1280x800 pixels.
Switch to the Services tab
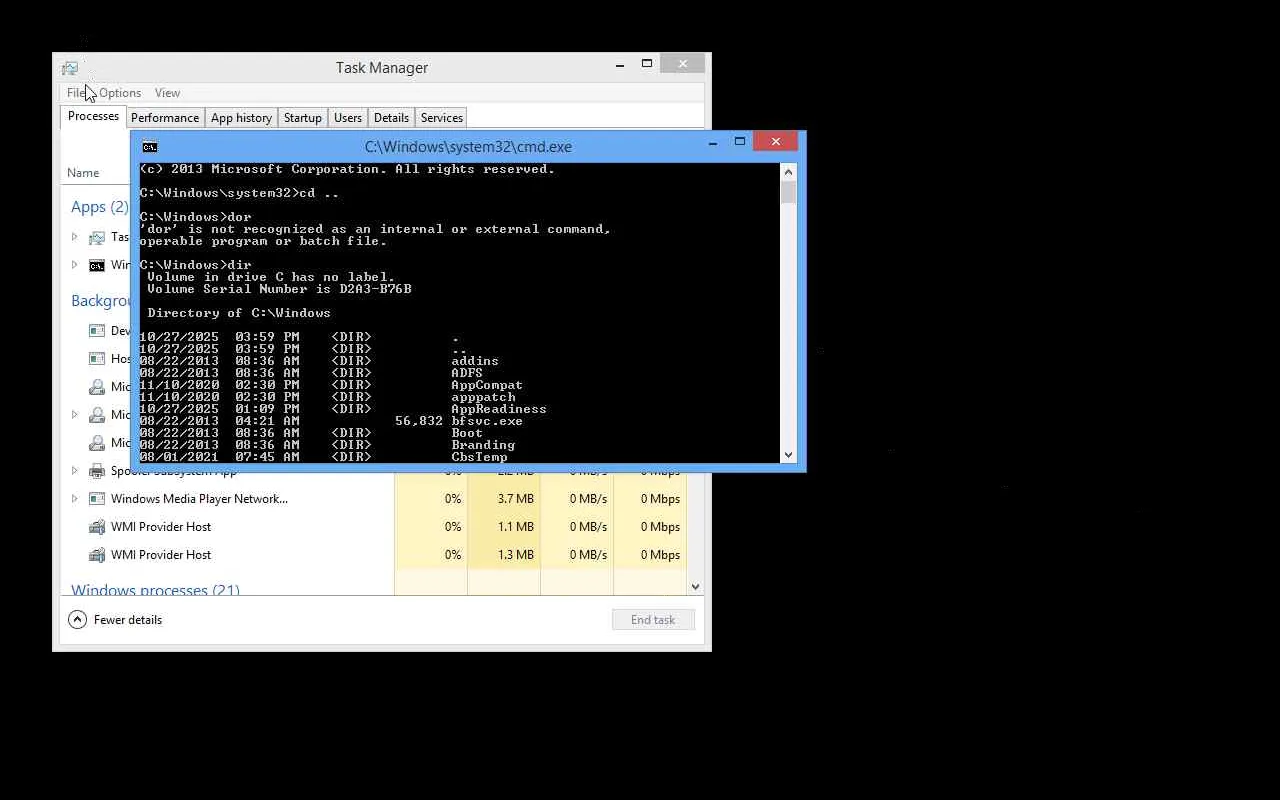[442, 118]
